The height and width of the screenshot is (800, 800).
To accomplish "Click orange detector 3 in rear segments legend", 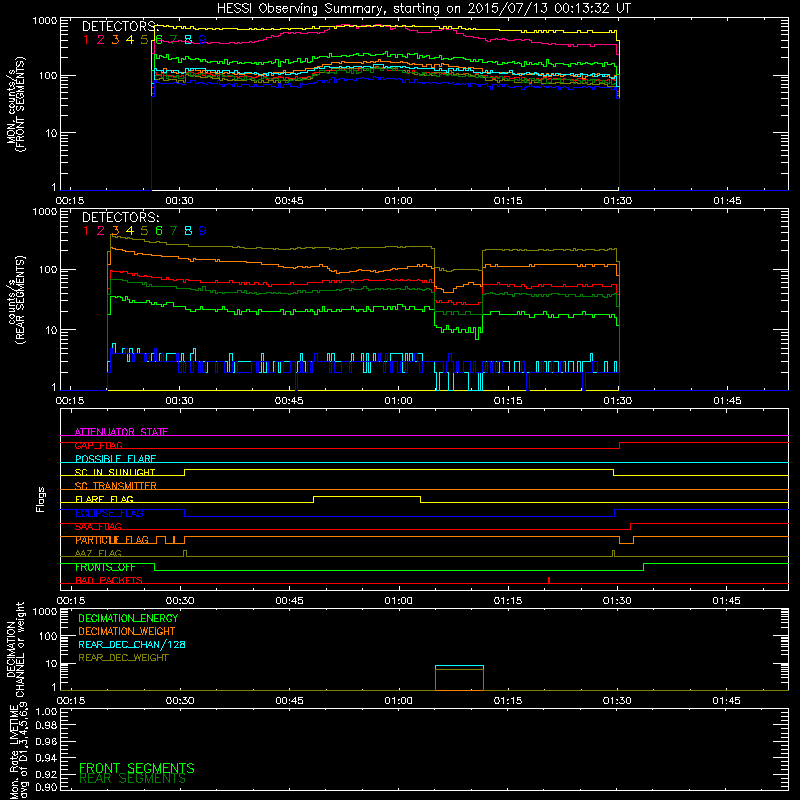I will coord(115,231).
